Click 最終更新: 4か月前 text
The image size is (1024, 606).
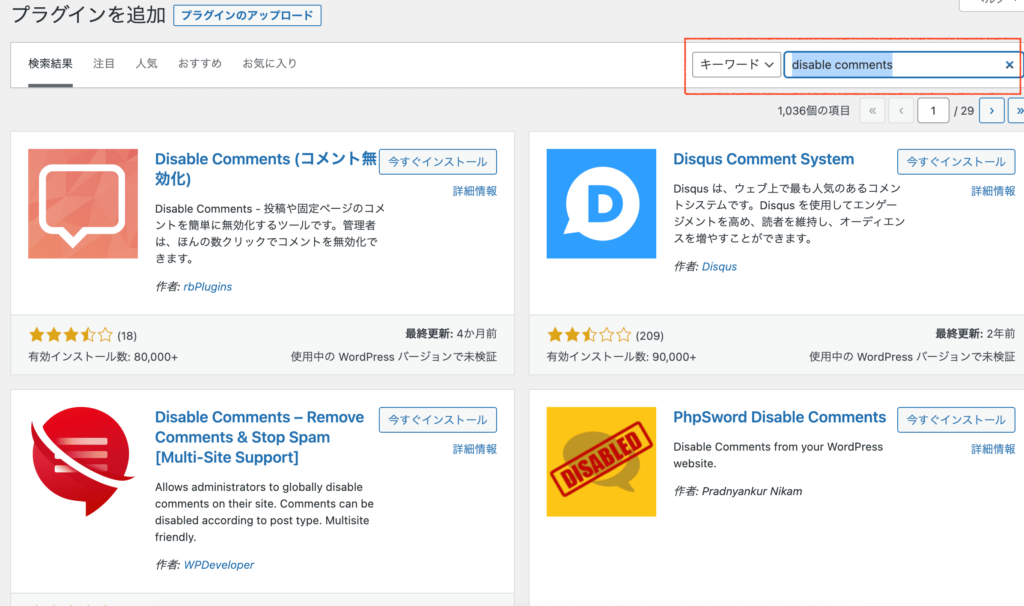pyautogui.click(x=451, y=334)
